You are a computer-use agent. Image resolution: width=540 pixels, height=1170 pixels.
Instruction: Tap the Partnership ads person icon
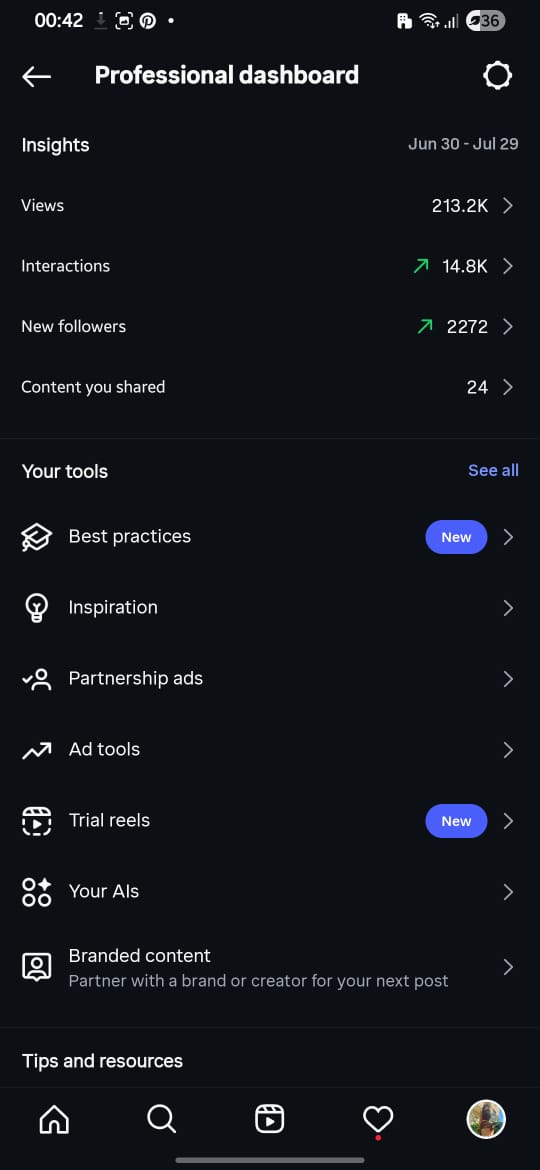37,679
